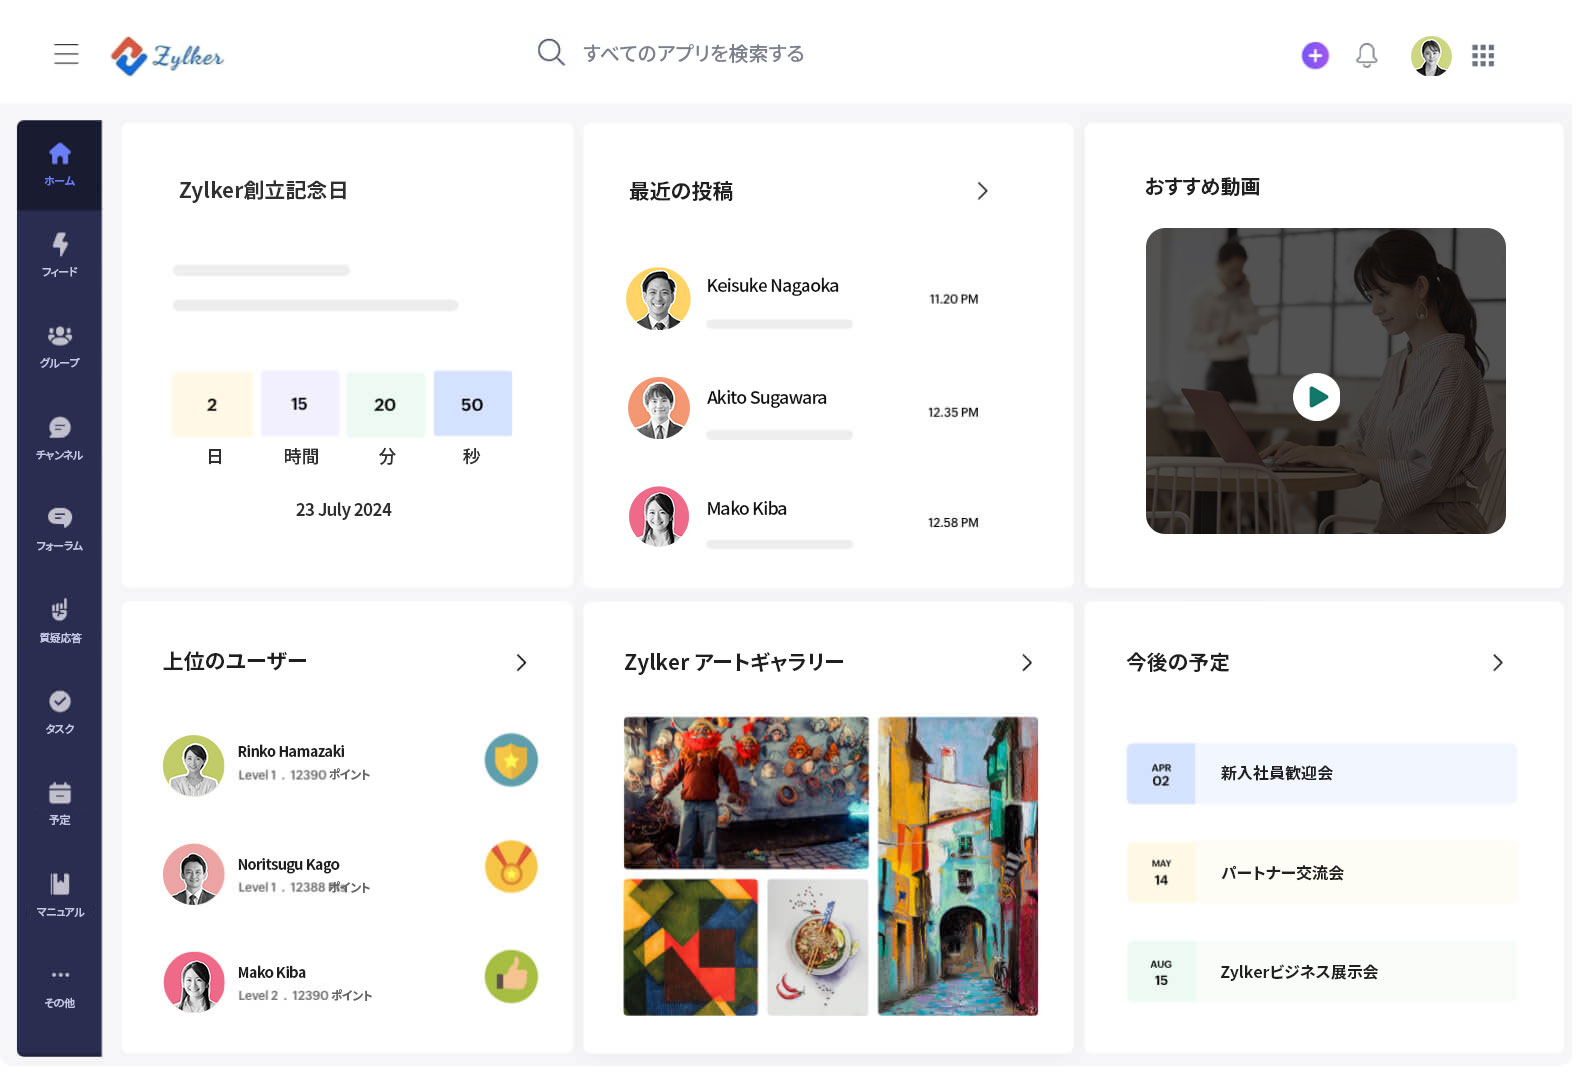Click the countdown seconds tile showing 50
Image resolution: width=1588 pixels, height=1084 pixels.
(x=472, y=404)
